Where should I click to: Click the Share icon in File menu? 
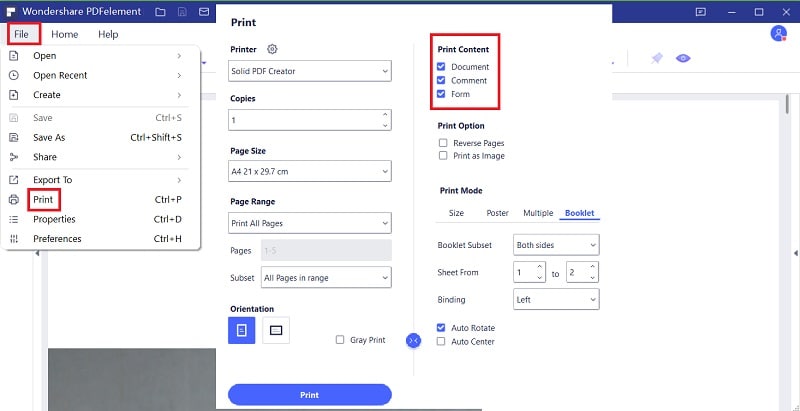[14, 157]
